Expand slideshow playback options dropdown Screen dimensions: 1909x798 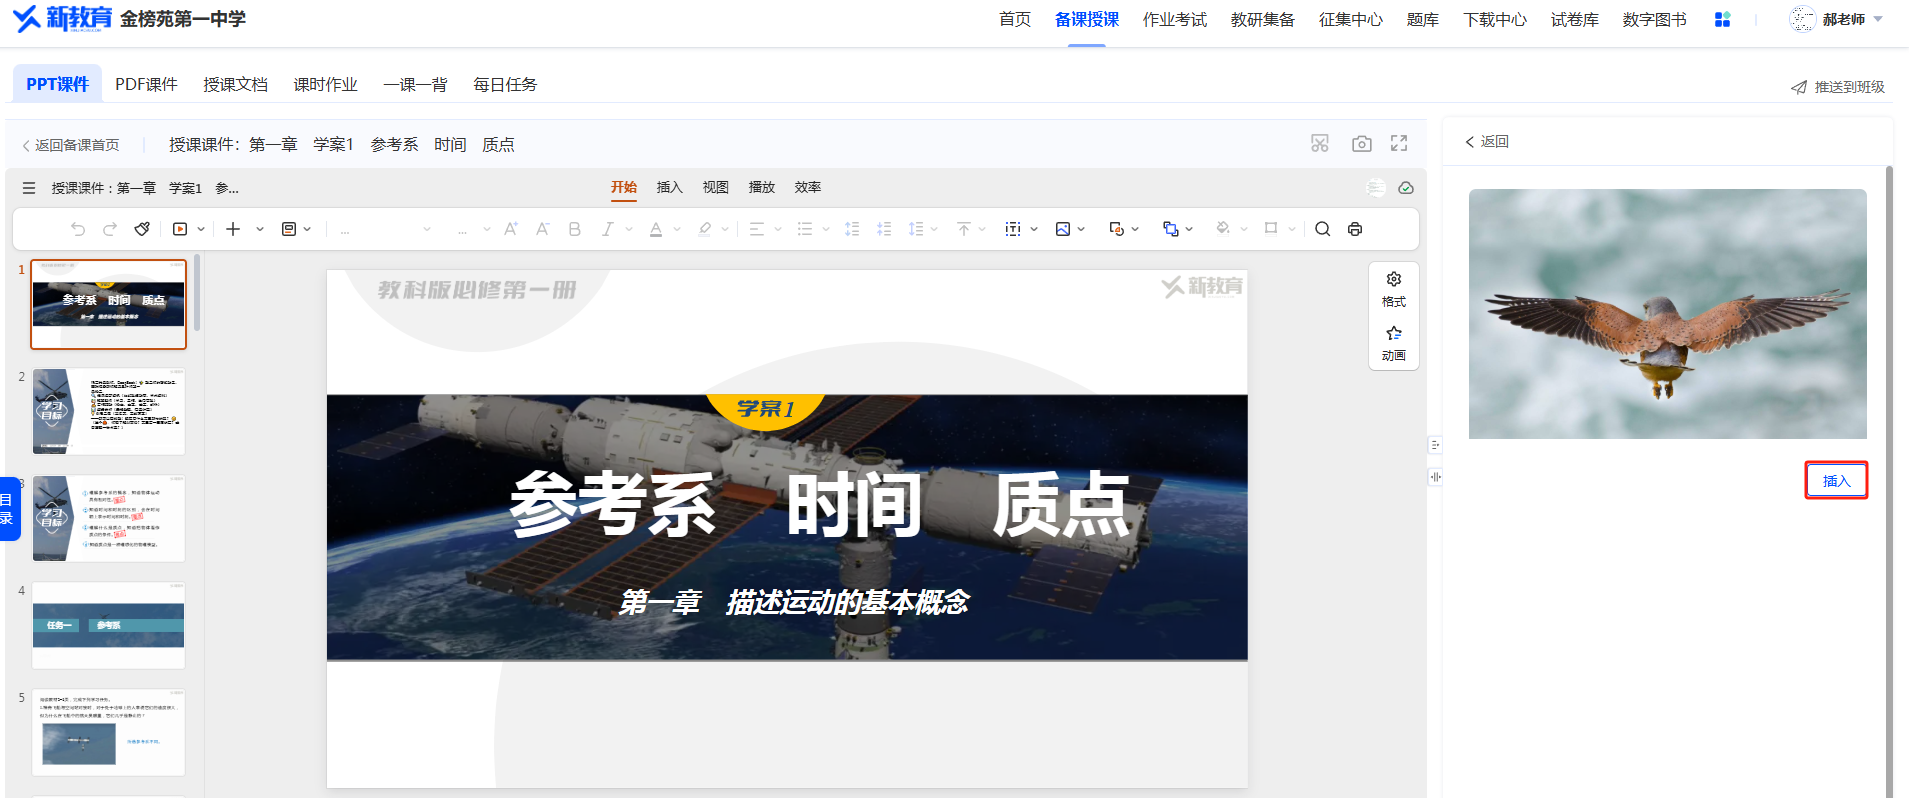pyautogui.click(x=201, y=229)
